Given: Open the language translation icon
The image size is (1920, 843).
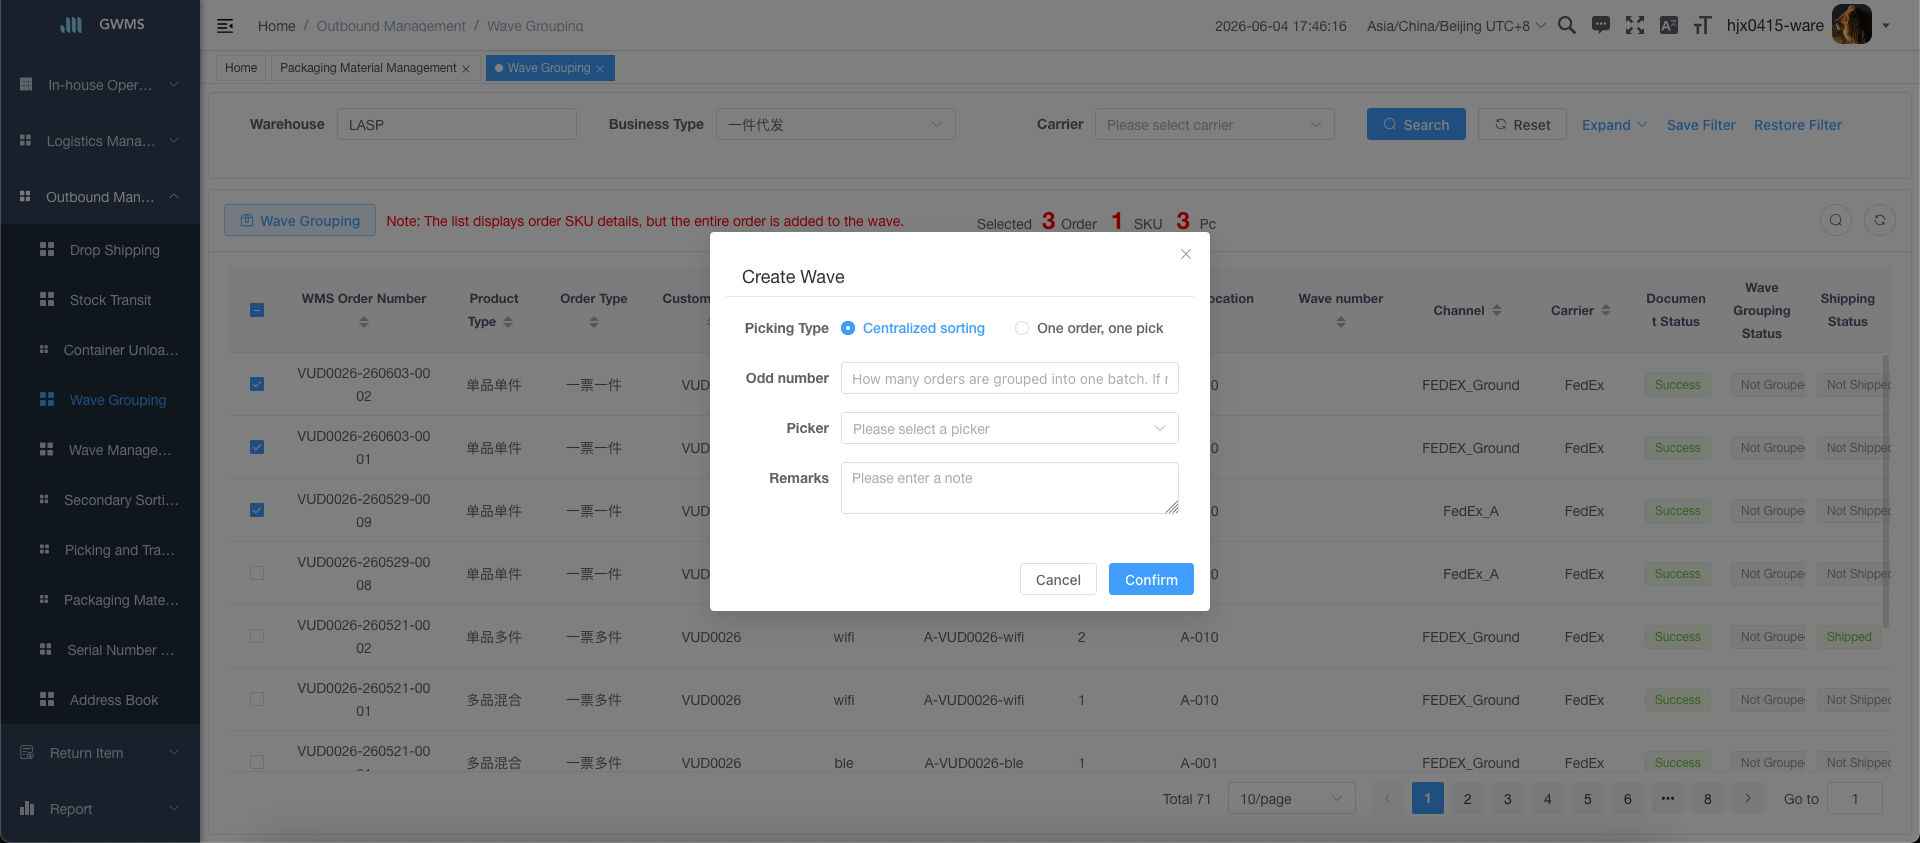Looking at the screenshot, I should pos(1669,25).
